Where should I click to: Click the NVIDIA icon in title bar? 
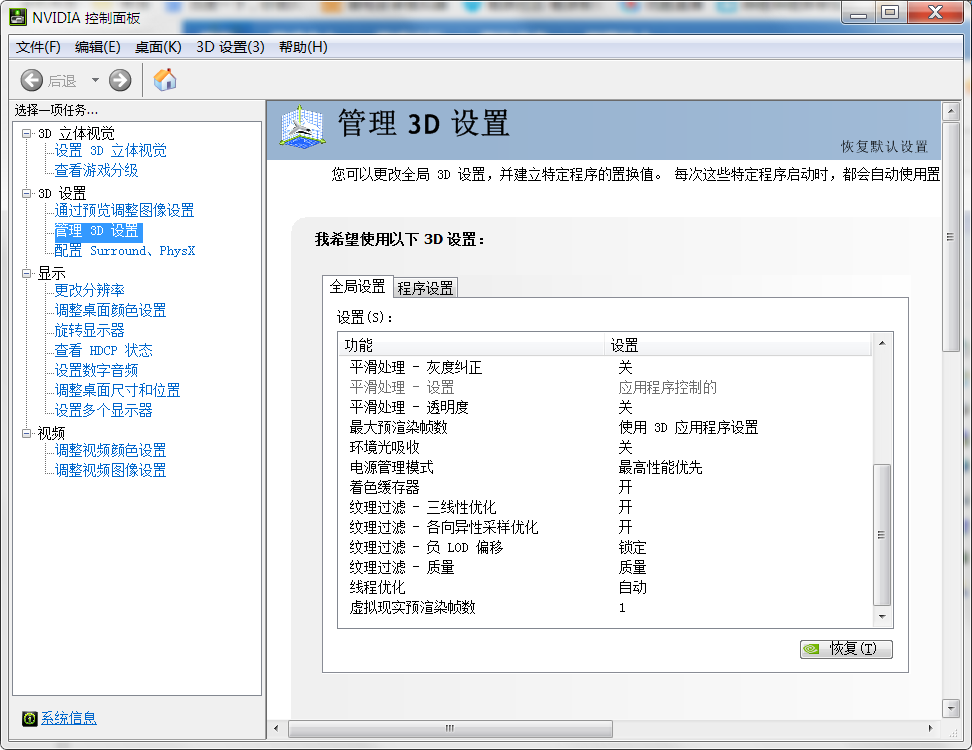coord(19,16)
